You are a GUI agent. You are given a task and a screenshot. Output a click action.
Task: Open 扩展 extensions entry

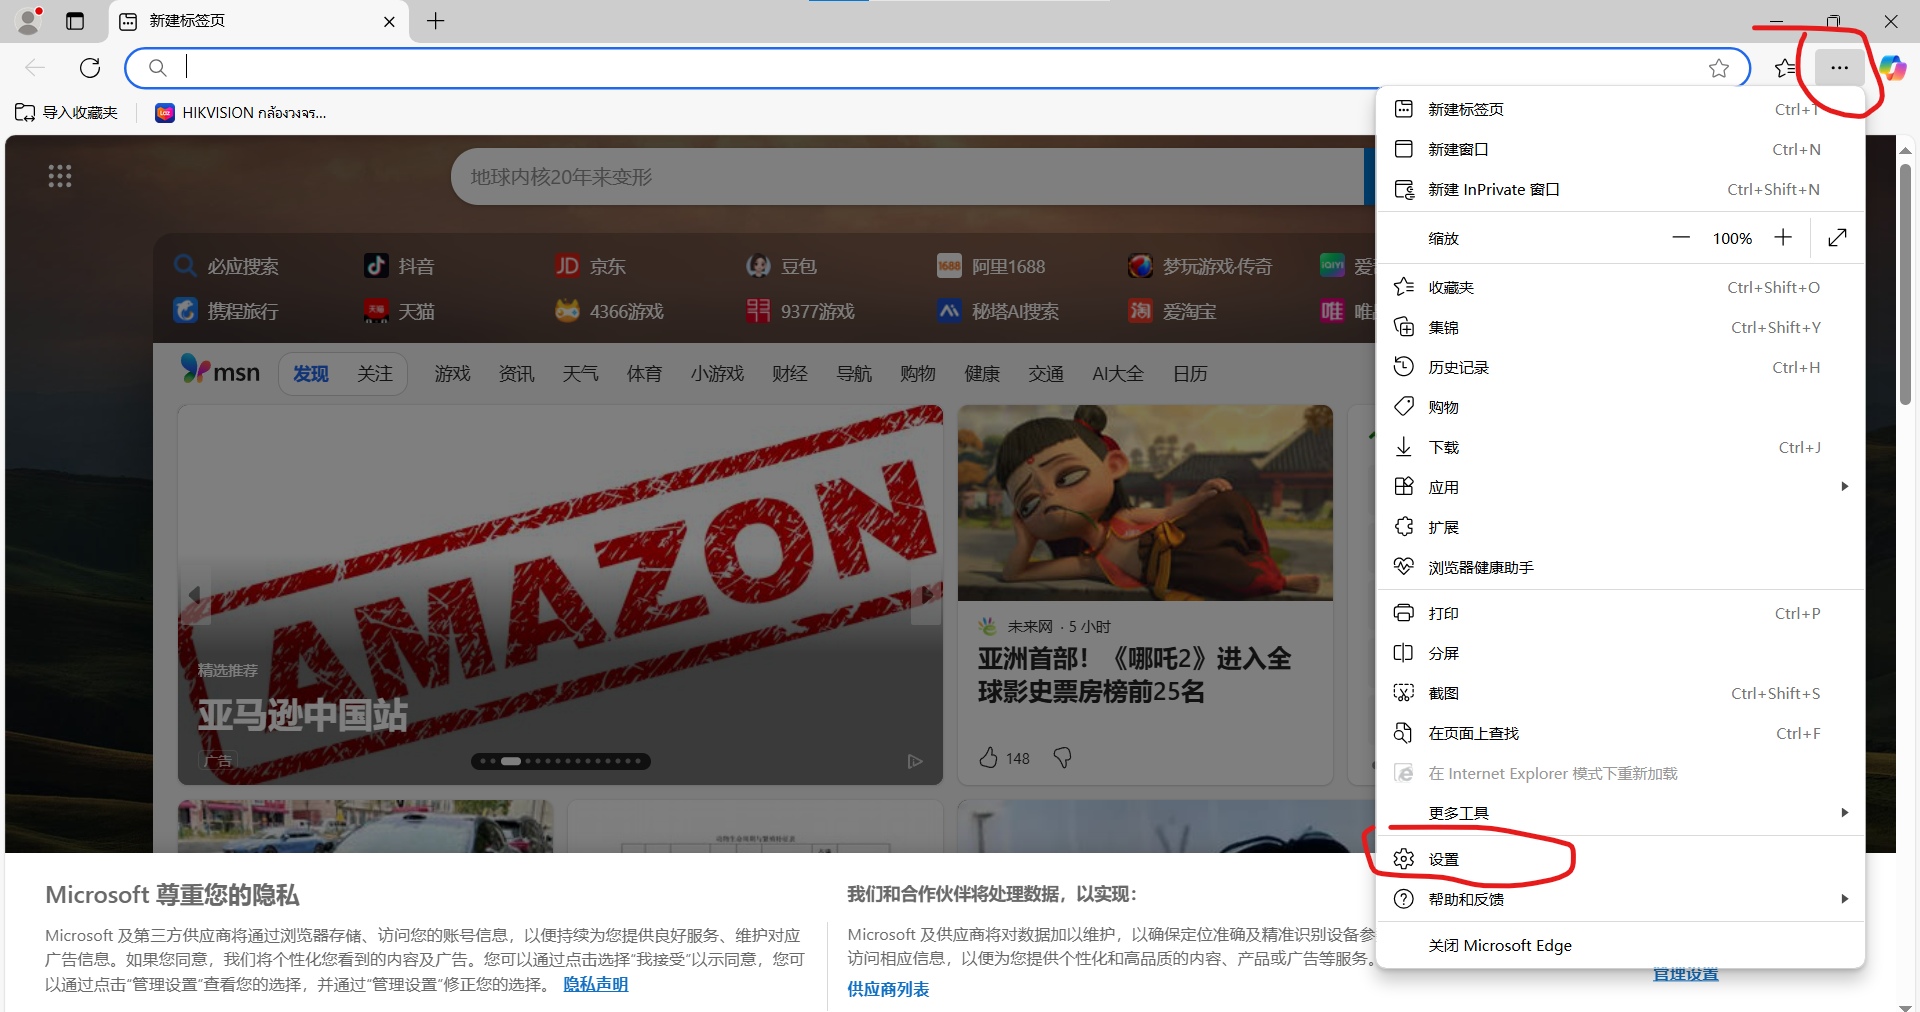[1620, 527]
